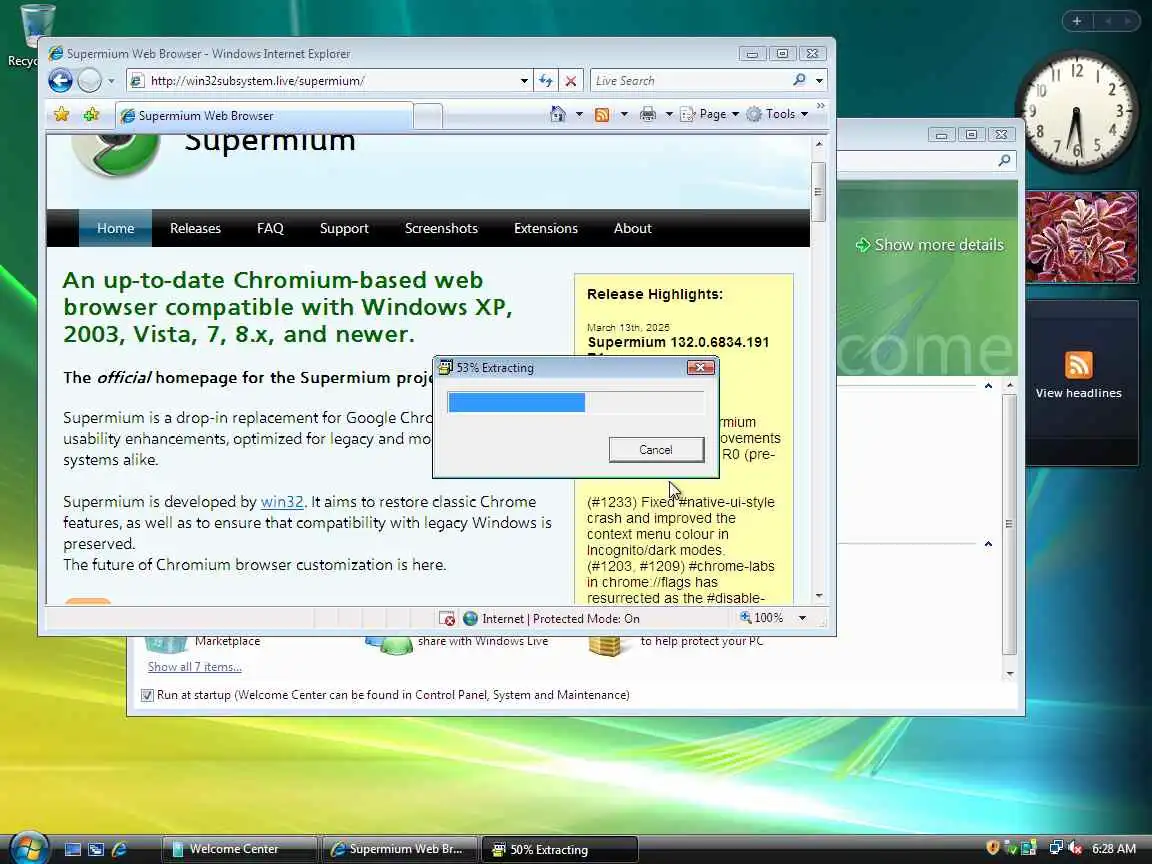Collapse the first Welcome Center section
The height and width of the screenshot is (864, 1152).
[x=988, y=386]
